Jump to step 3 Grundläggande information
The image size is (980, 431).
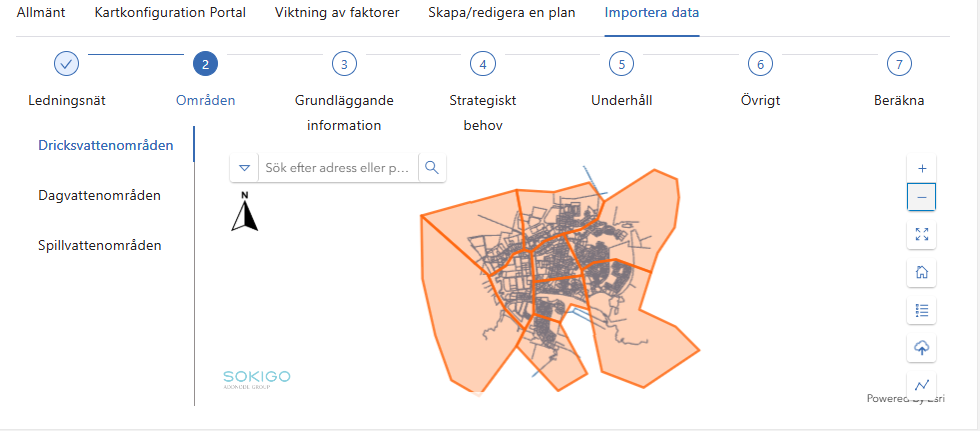(344, 65)
